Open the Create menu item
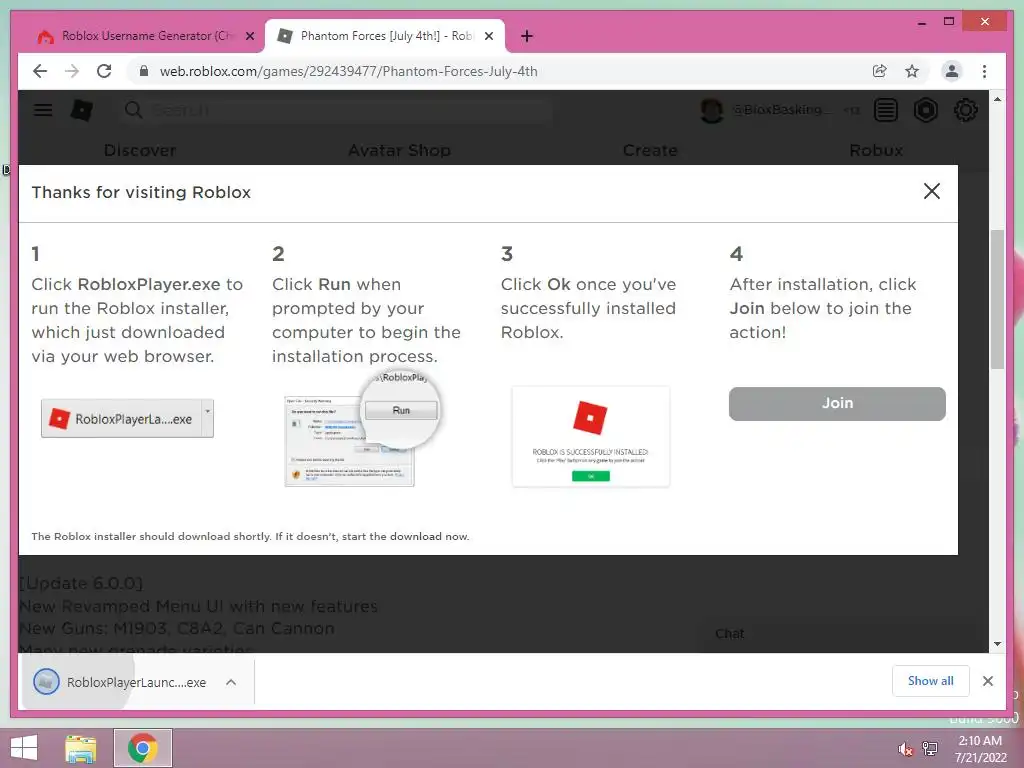Image resolution: width=1024 pixels, height=768 pixels. (x=650, y=150)
